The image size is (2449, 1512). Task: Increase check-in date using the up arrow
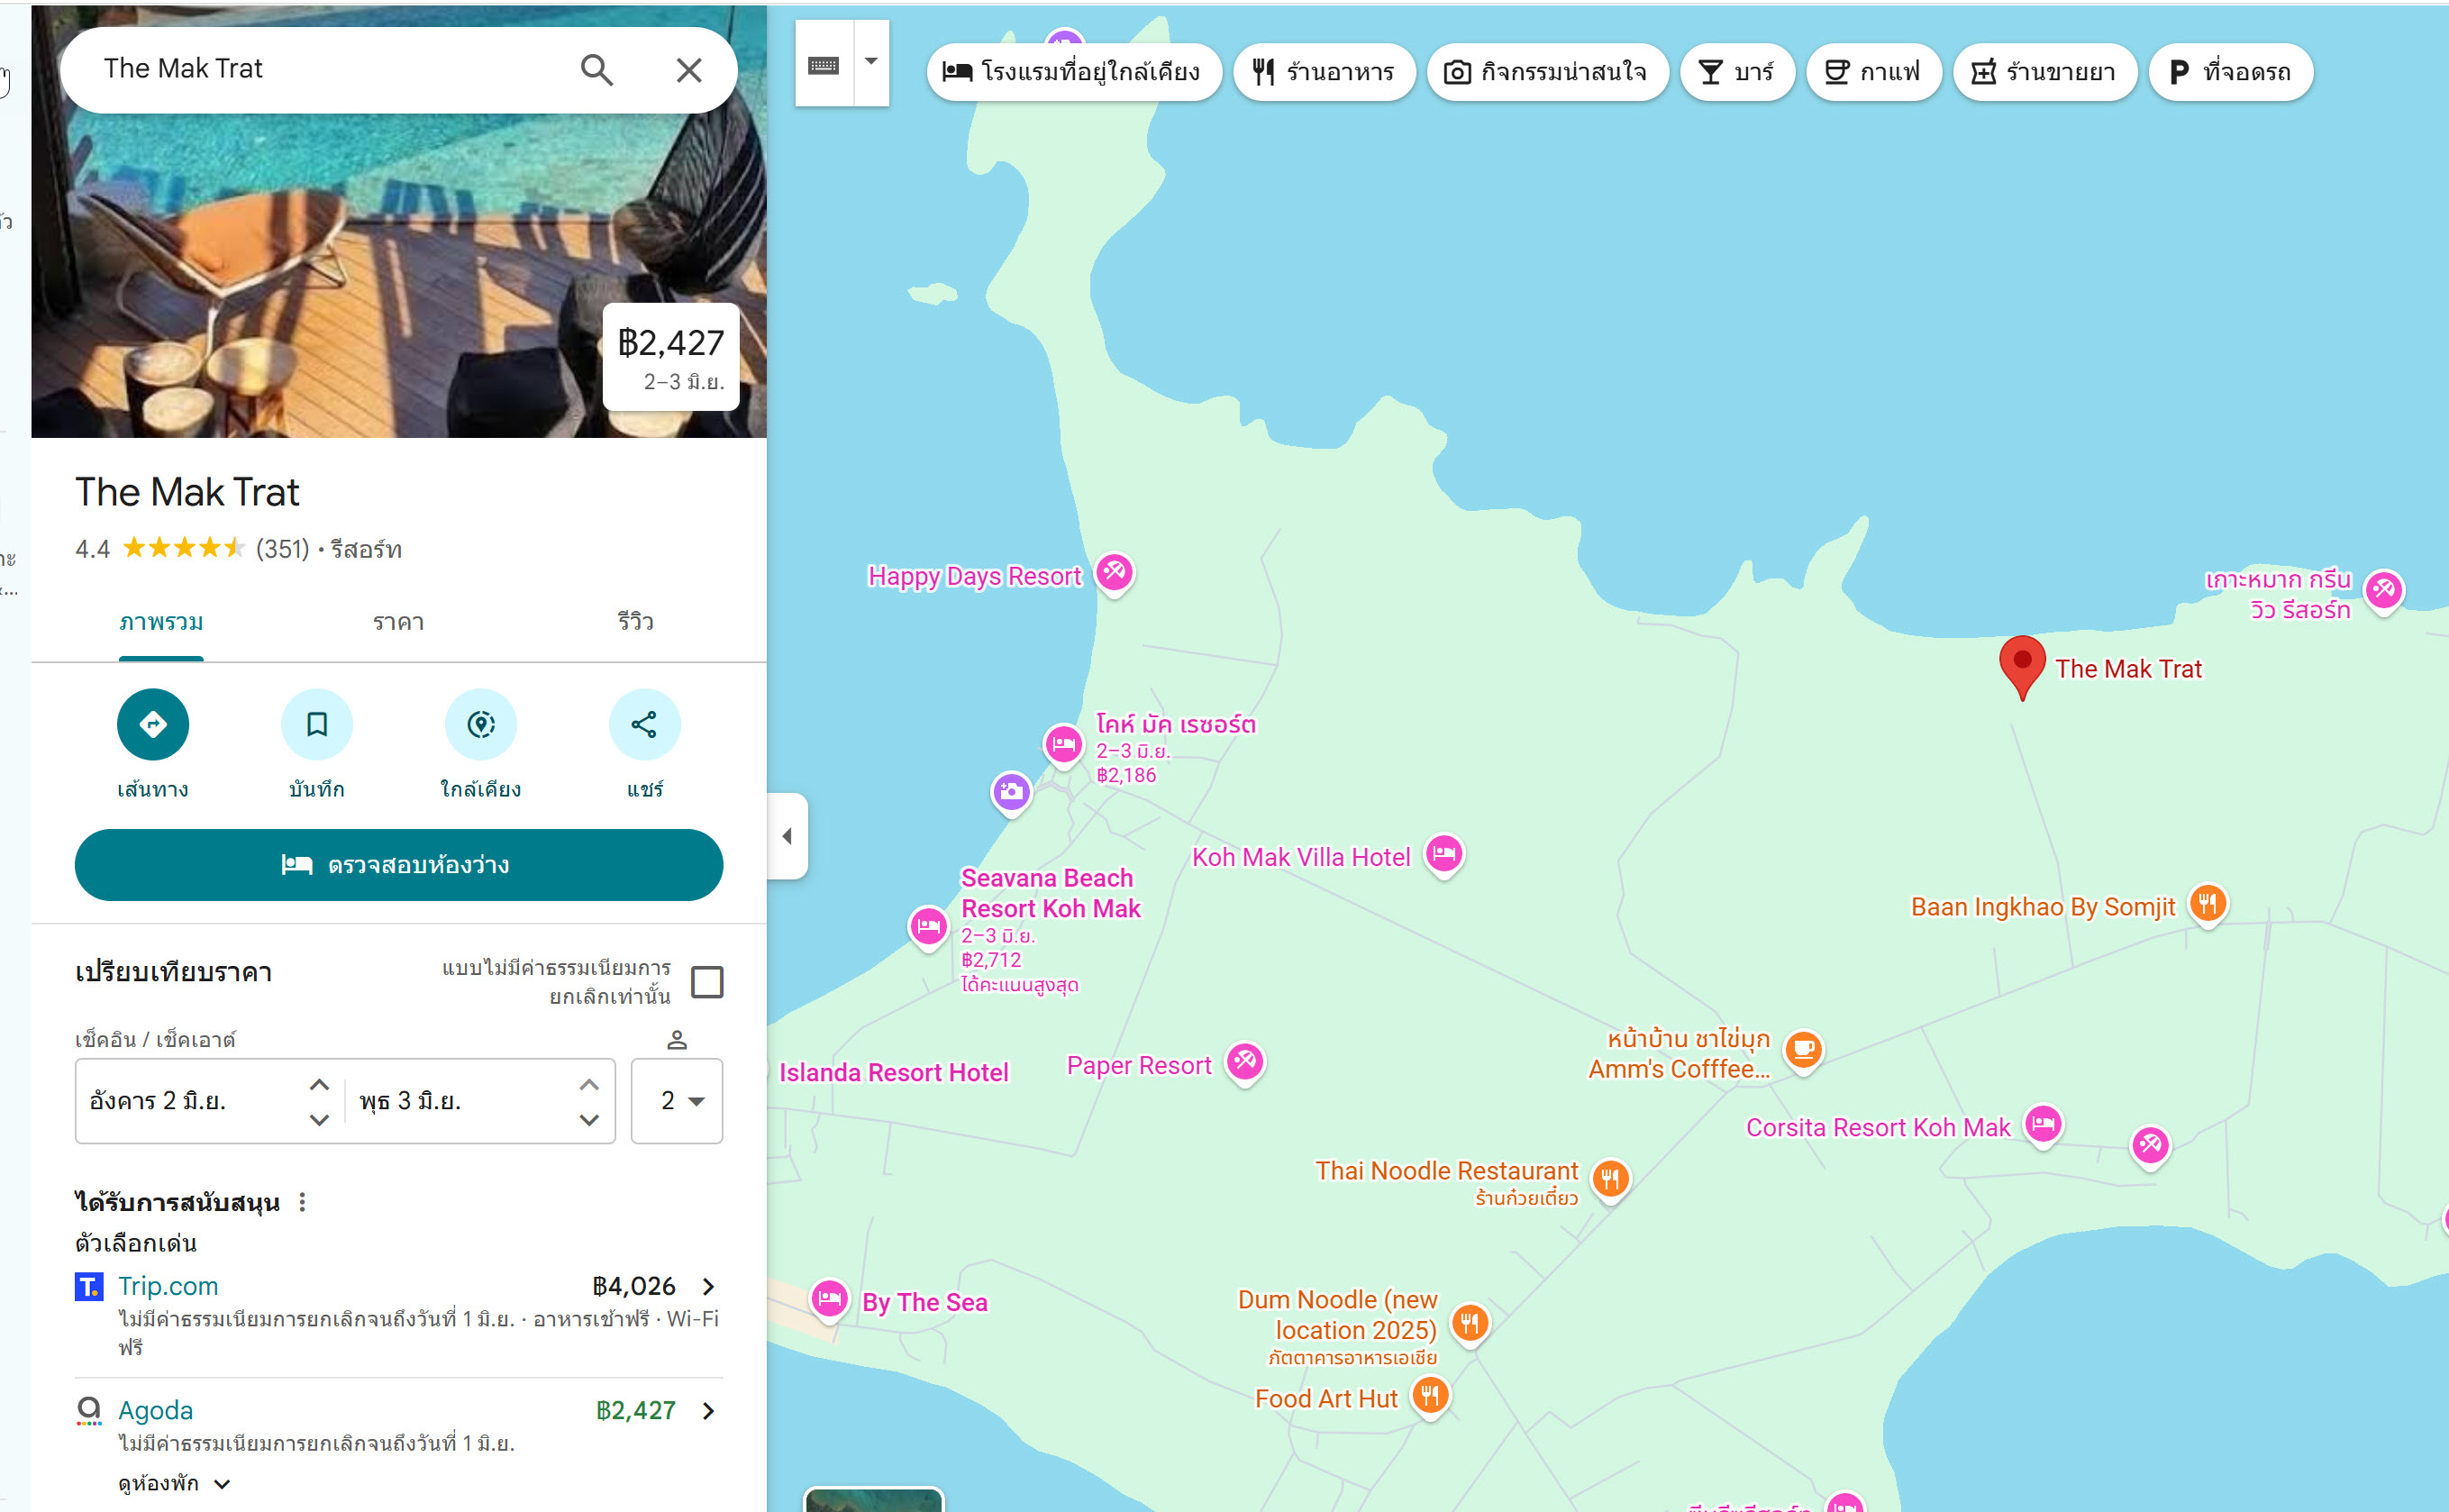[x=319, y=1085]
